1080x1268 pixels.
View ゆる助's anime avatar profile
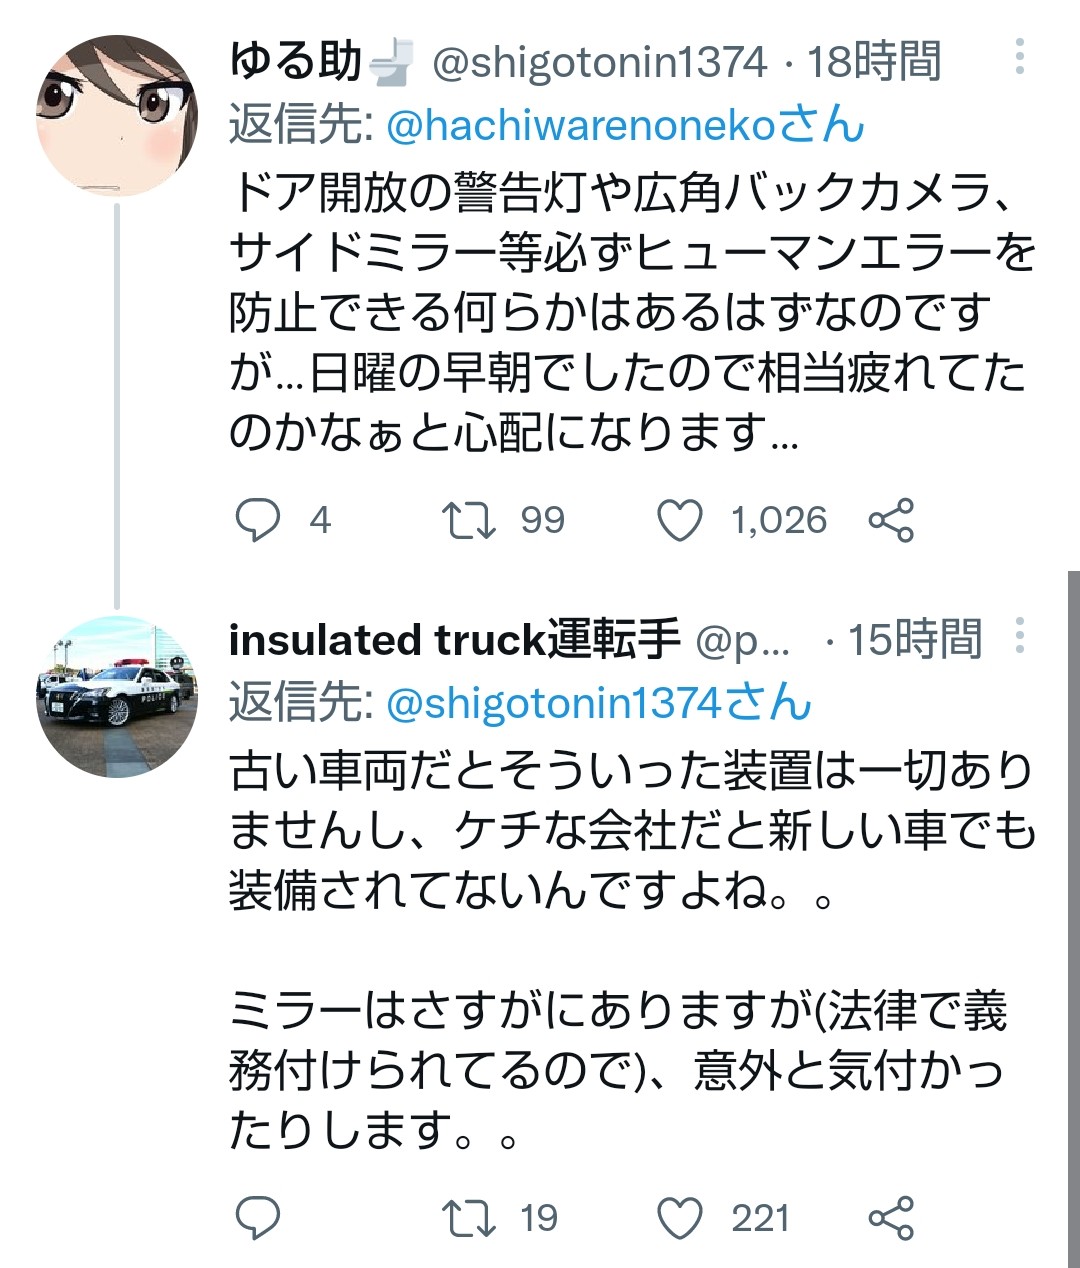(x=117, y=115)
